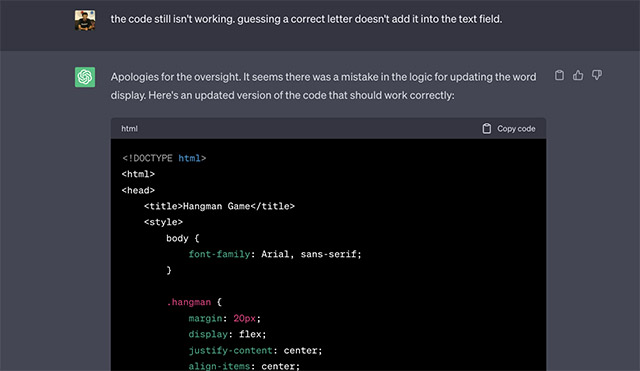Image resolution: width=640 pixels, height=371 pixels.
Task: Click the font-family property line
Action: 275,254
